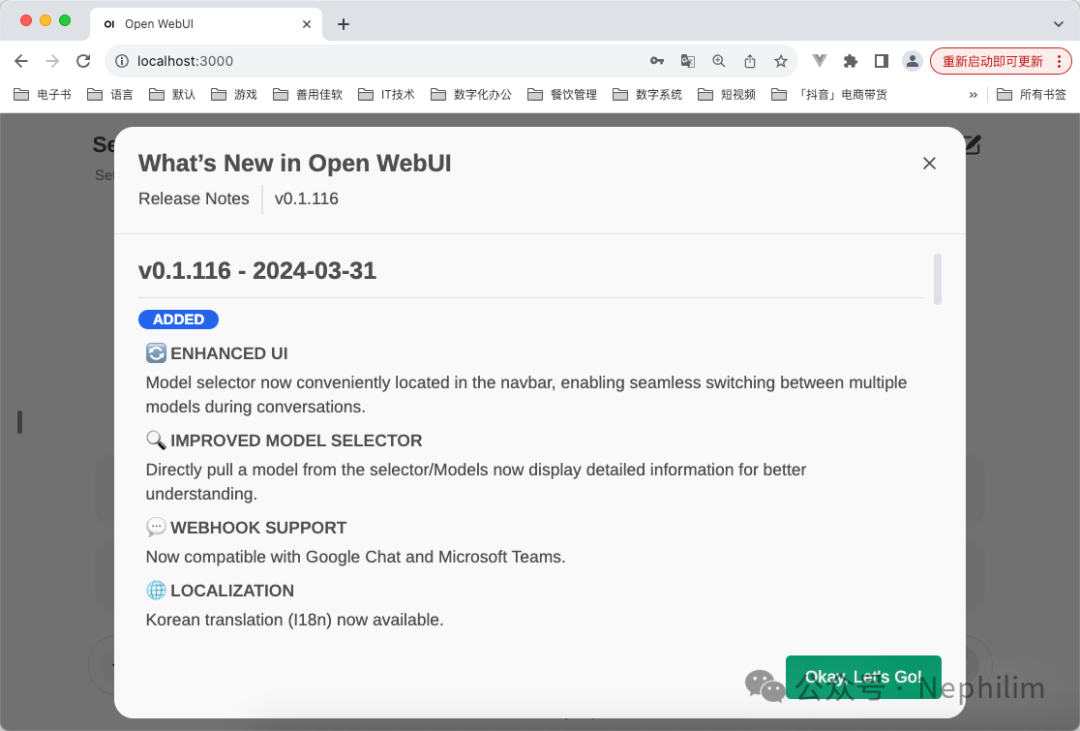The width and height of the screenshot is (1080, 731).
Task: Toggle the browser side panel
Action: click(881, 61)
